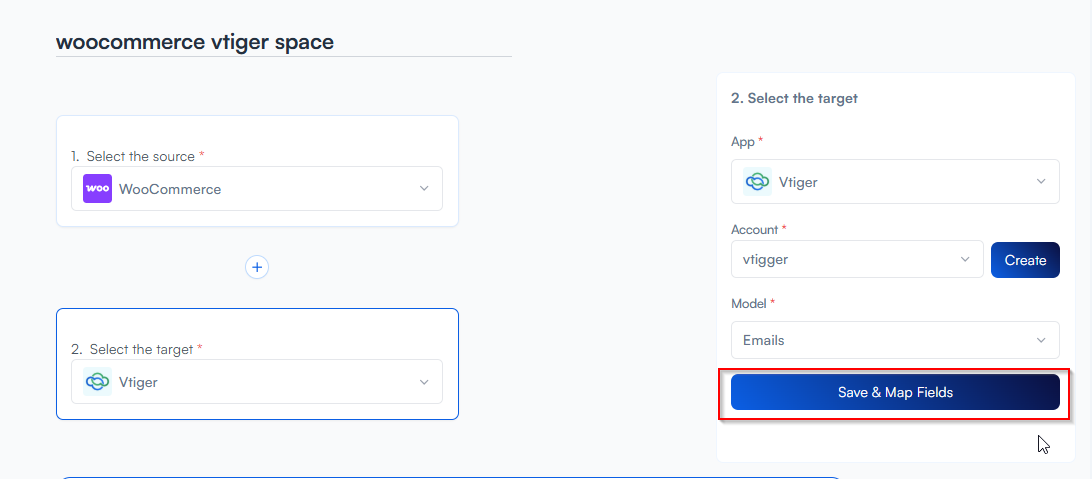Click the chevron arrow in the target card
The height and width of the screenshot is (479, 1092).
tap(424, 382)
